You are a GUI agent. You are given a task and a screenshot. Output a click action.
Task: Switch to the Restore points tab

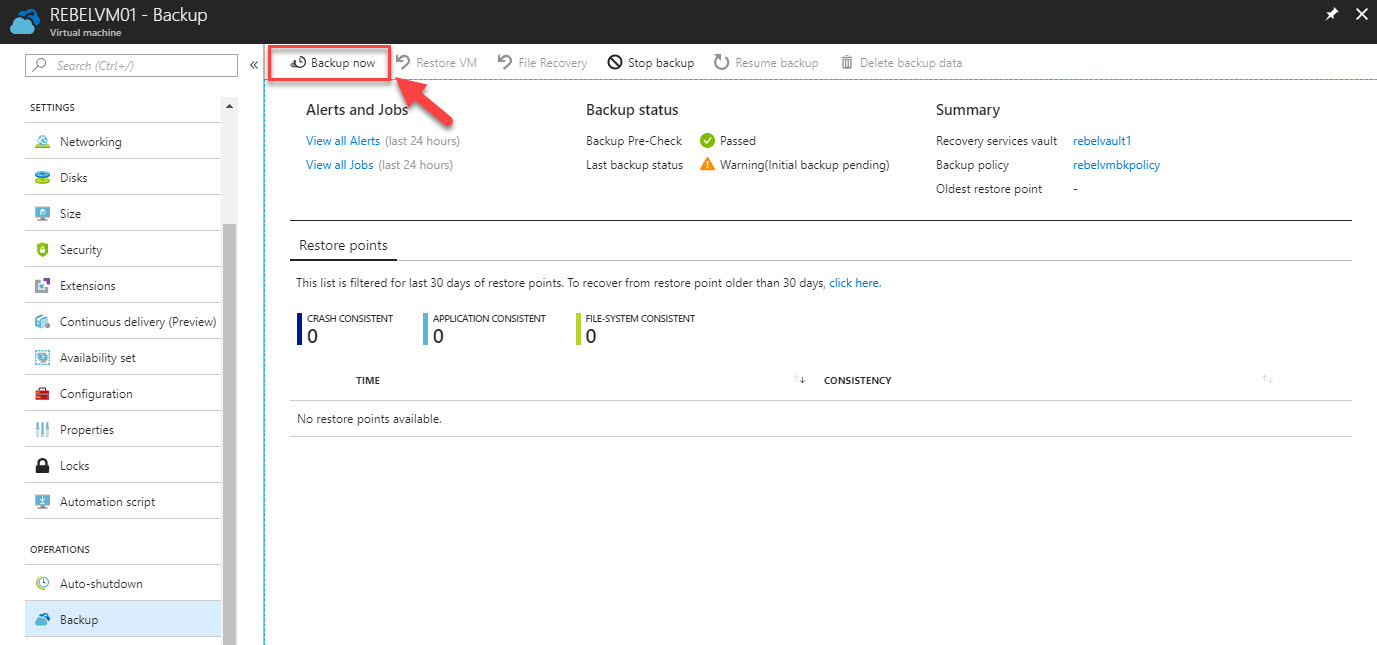click(343, 244)
